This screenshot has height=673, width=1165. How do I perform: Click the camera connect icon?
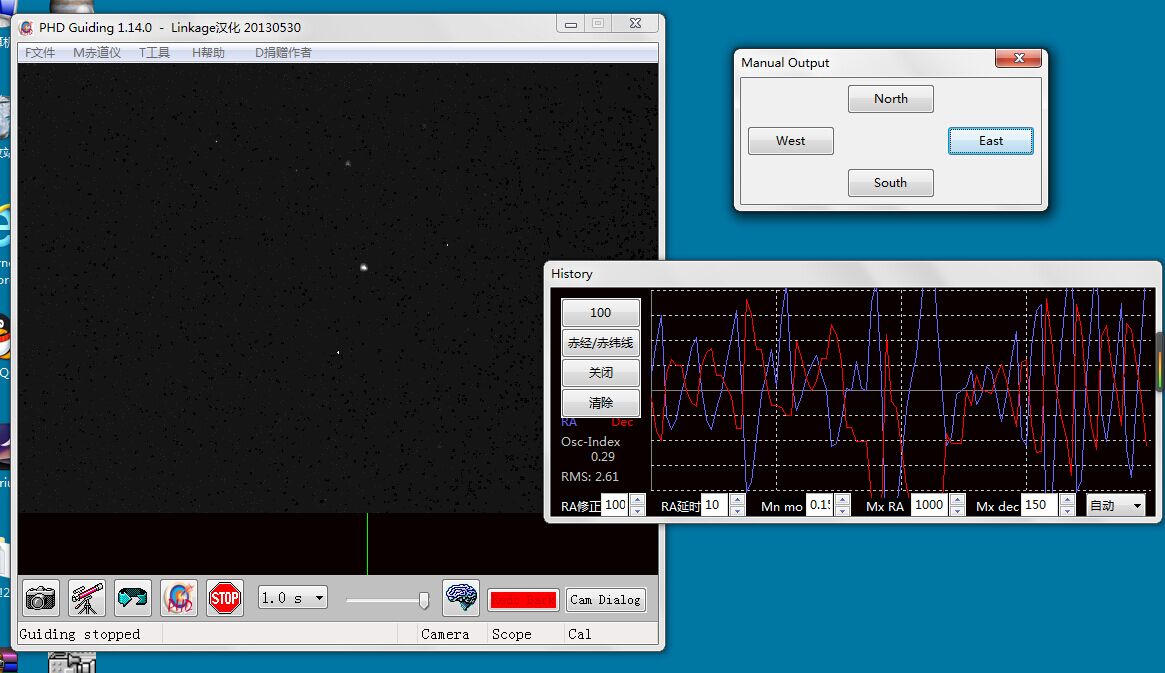tap(40, 598)
